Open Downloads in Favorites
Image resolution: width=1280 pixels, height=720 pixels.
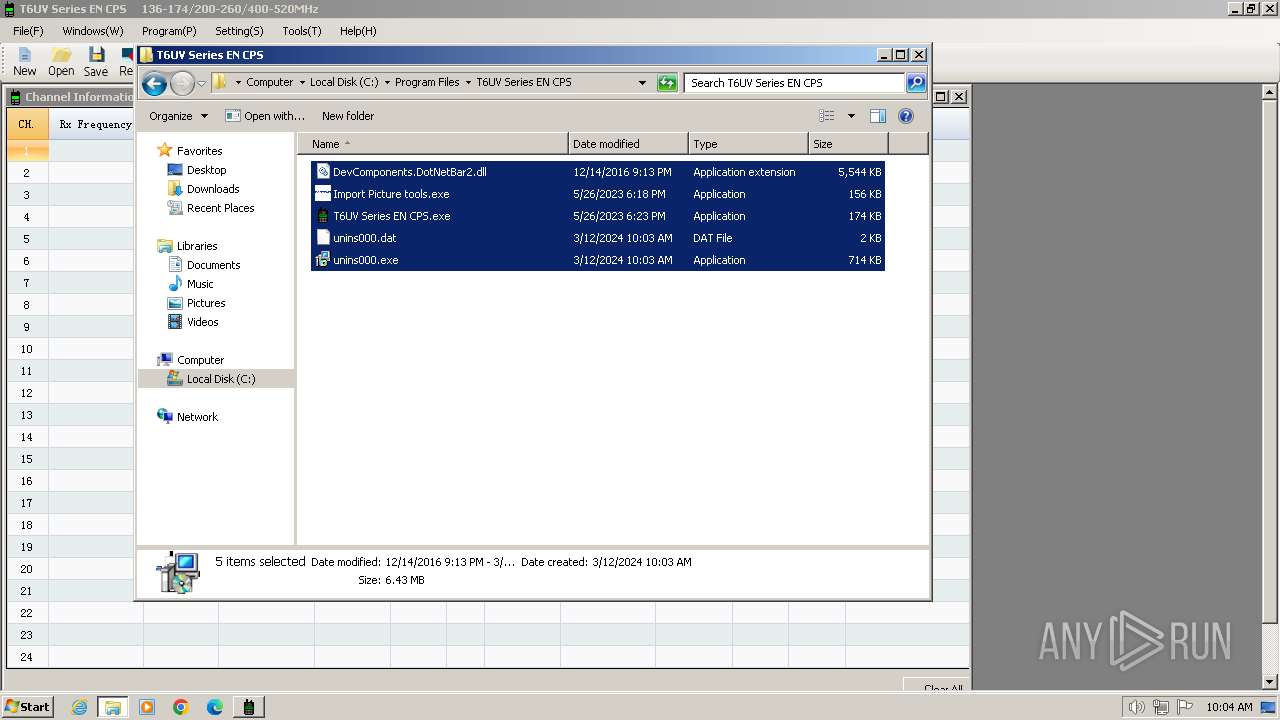click(212, 189)
